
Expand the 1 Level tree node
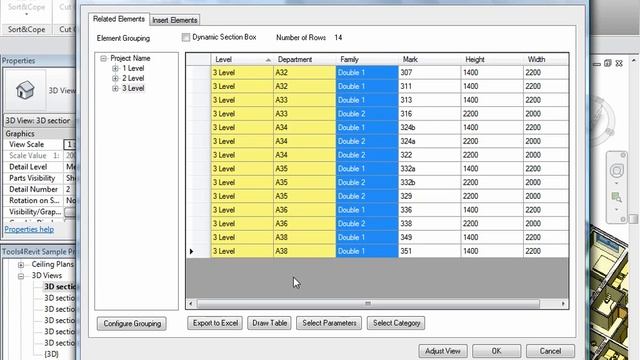click(115, 68)
